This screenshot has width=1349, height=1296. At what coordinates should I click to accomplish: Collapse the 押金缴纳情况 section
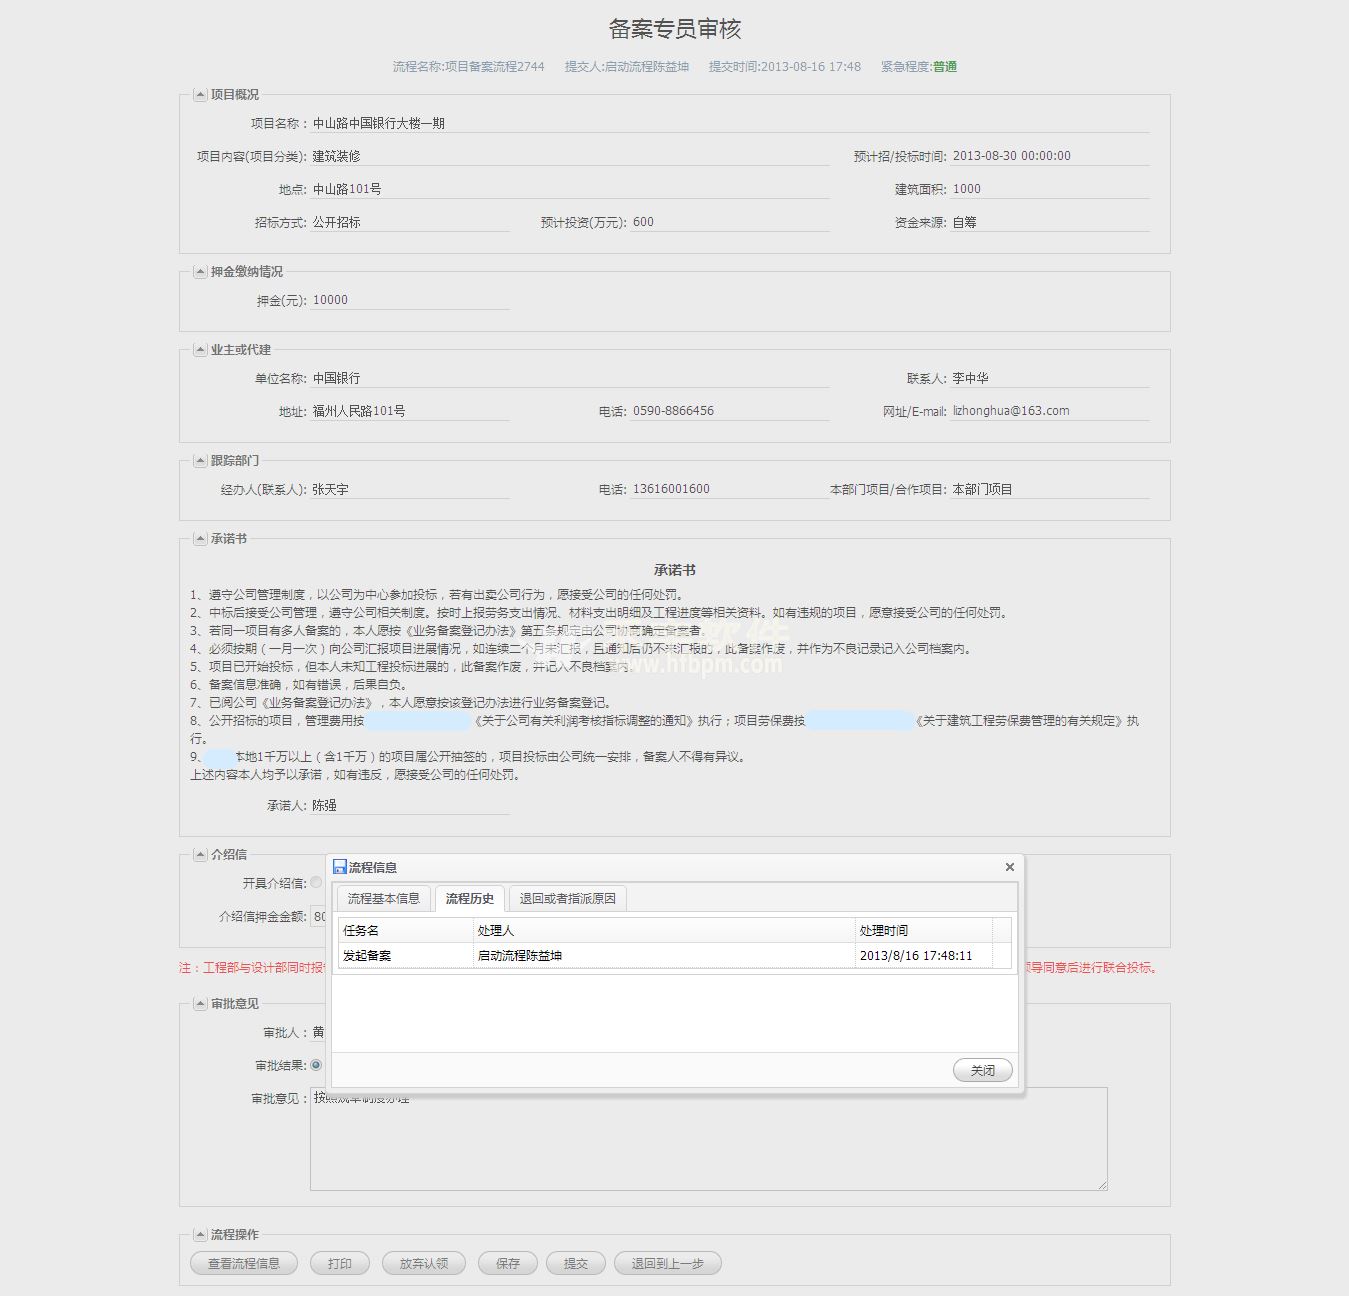pos(200,272)
